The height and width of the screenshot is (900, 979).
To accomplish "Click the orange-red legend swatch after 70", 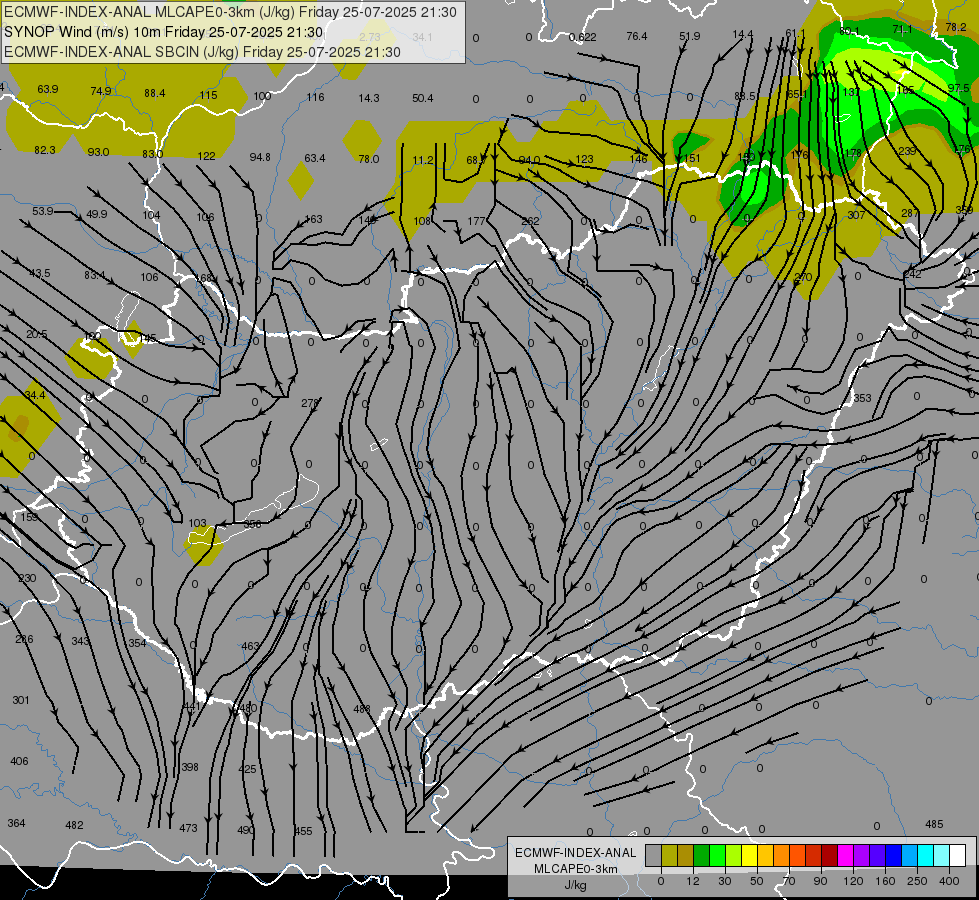I will coord(797,856).
